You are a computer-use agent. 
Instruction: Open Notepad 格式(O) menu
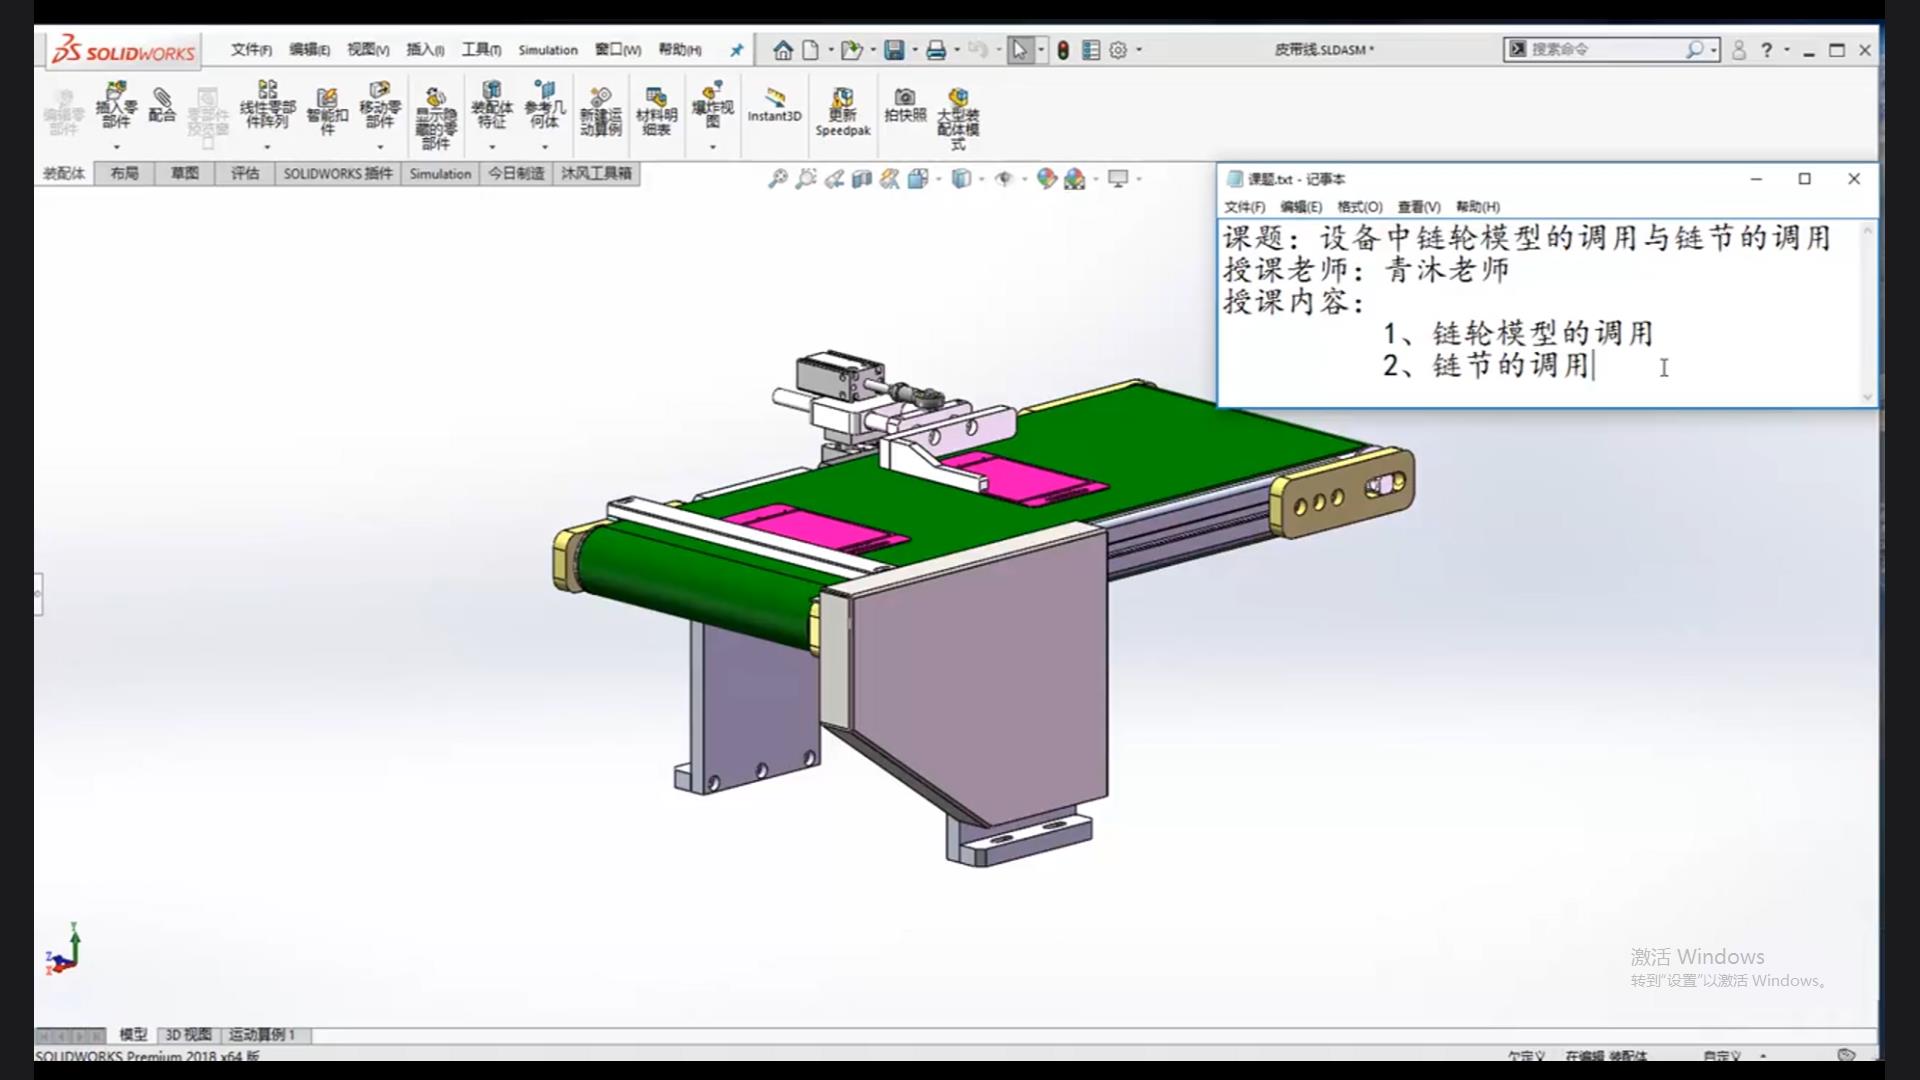(x=1359, y=207)
